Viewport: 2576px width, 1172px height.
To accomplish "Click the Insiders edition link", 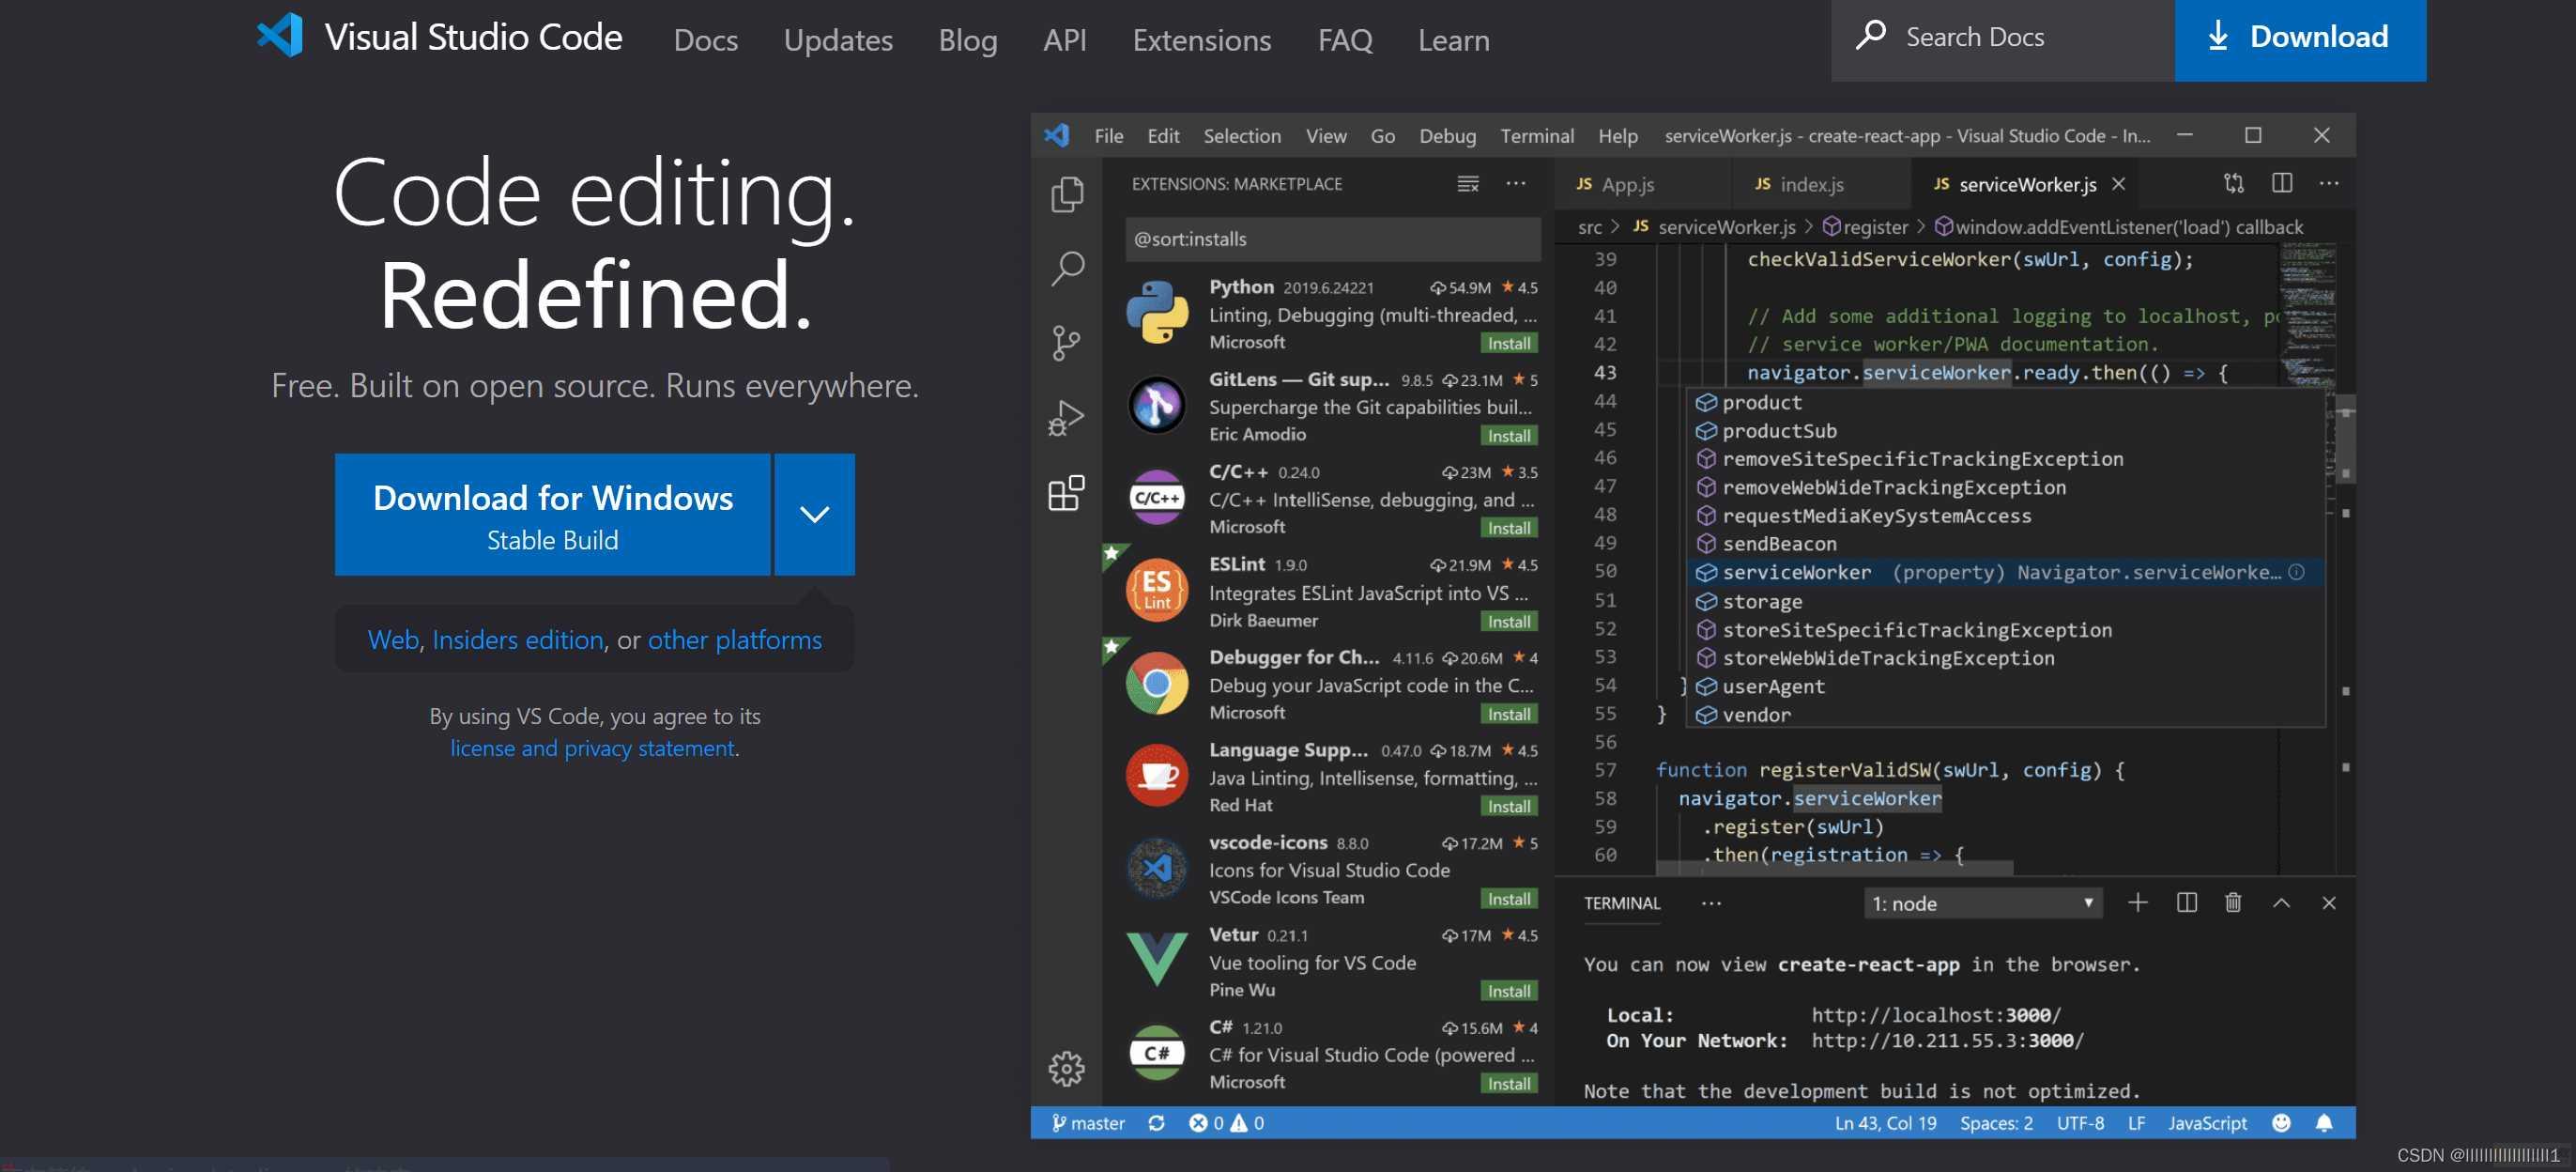I will pyautogui.click(x=516, y=638).
